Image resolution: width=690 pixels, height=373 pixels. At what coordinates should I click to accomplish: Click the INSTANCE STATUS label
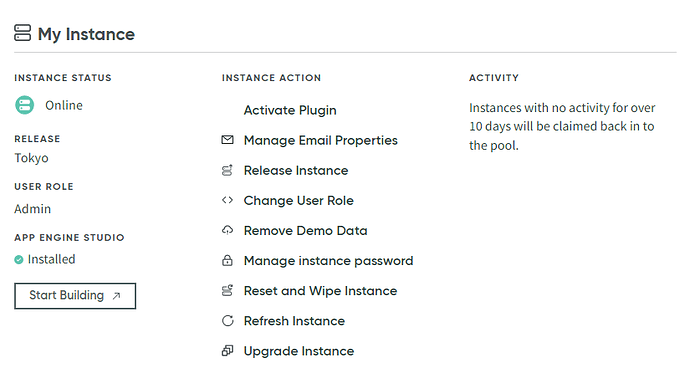pyautogui.click(x=63, y=78)
